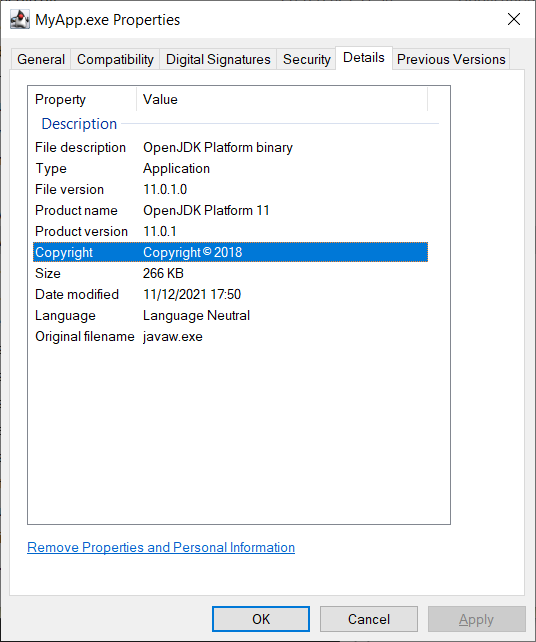Click the Language Neutral value
Screen dimensions: 536x642
(197, 316)
